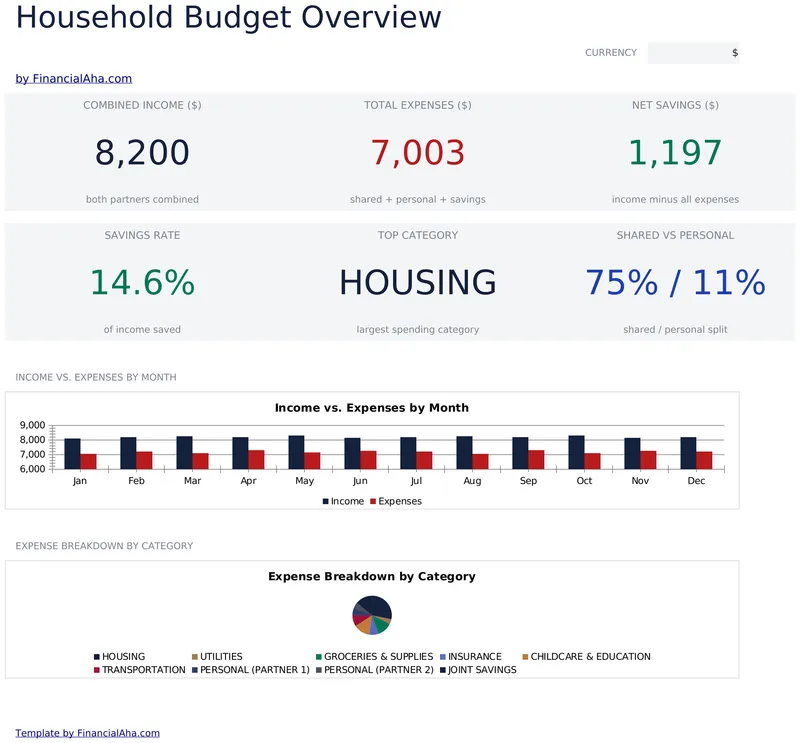Viewport: 800px width, 743px height.
Task: Click the GROCERIES & SUPPLIES legend entry
Action: point(374,657)
